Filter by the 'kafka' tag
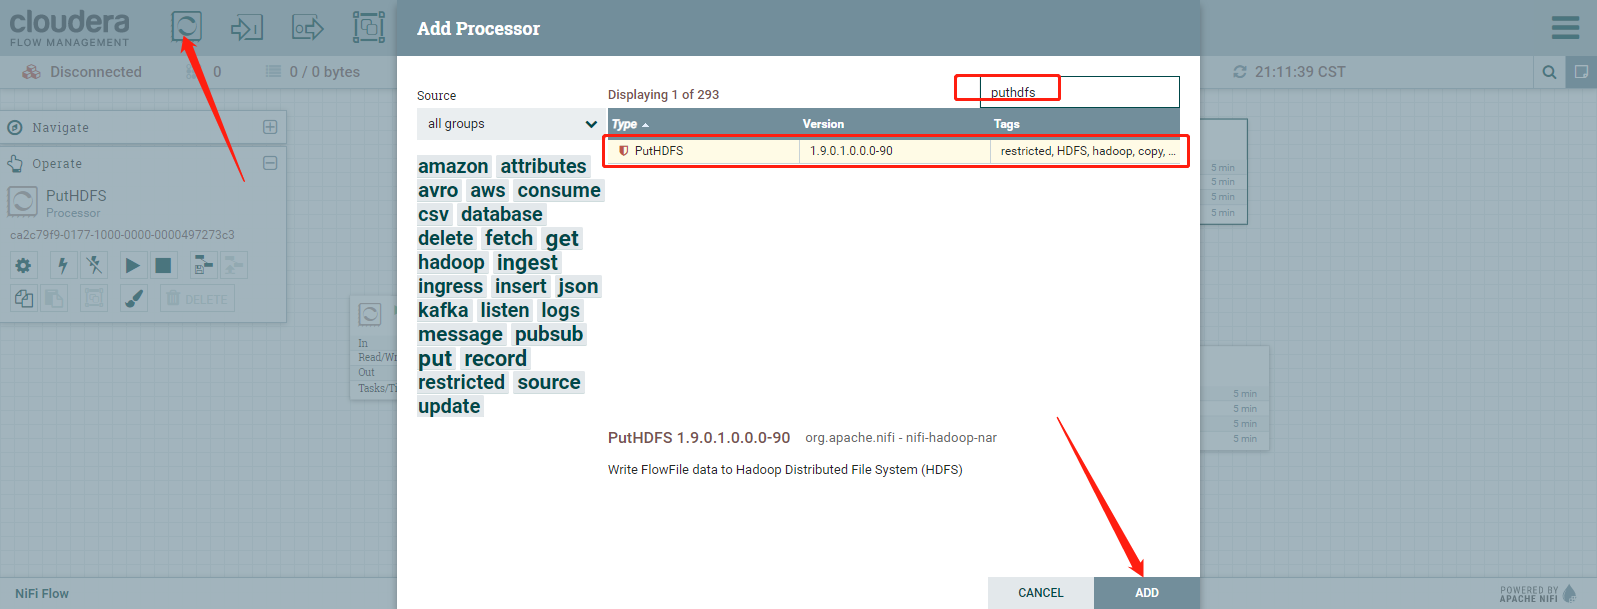This screenshot has height=609, width=1597. pos(443,310)
